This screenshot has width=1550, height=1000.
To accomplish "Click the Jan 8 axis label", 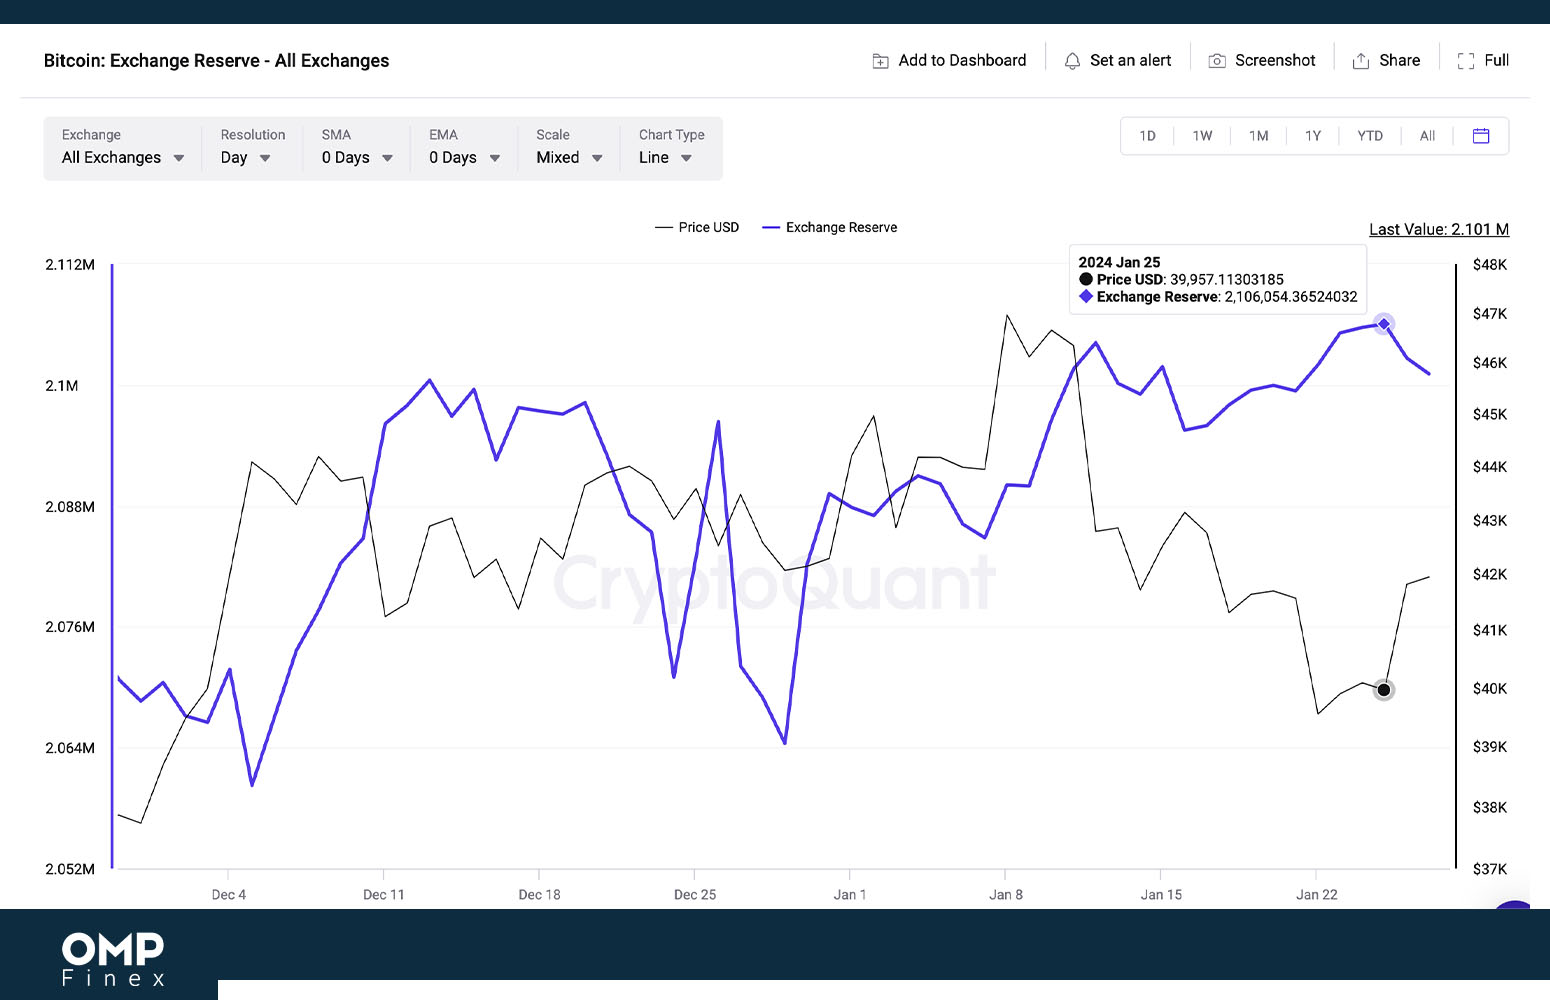I will [1006, 895].
